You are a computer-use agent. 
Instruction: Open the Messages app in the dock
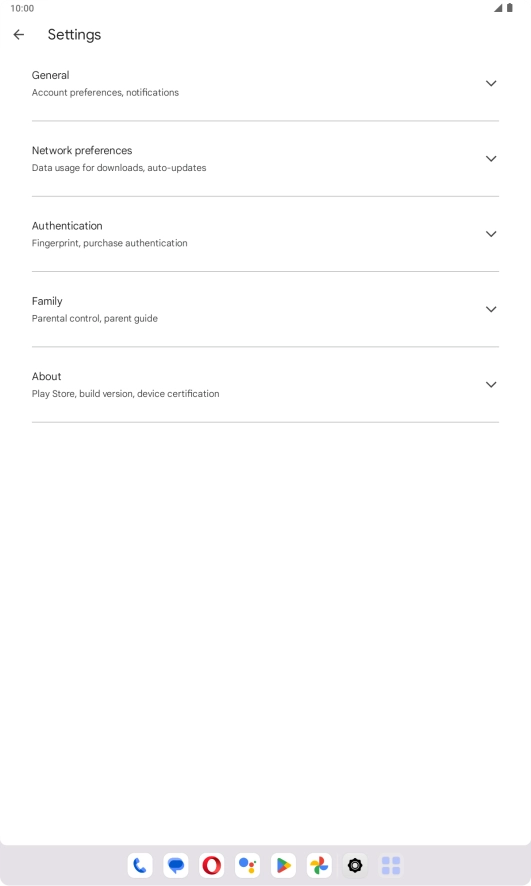pos(176,865)
